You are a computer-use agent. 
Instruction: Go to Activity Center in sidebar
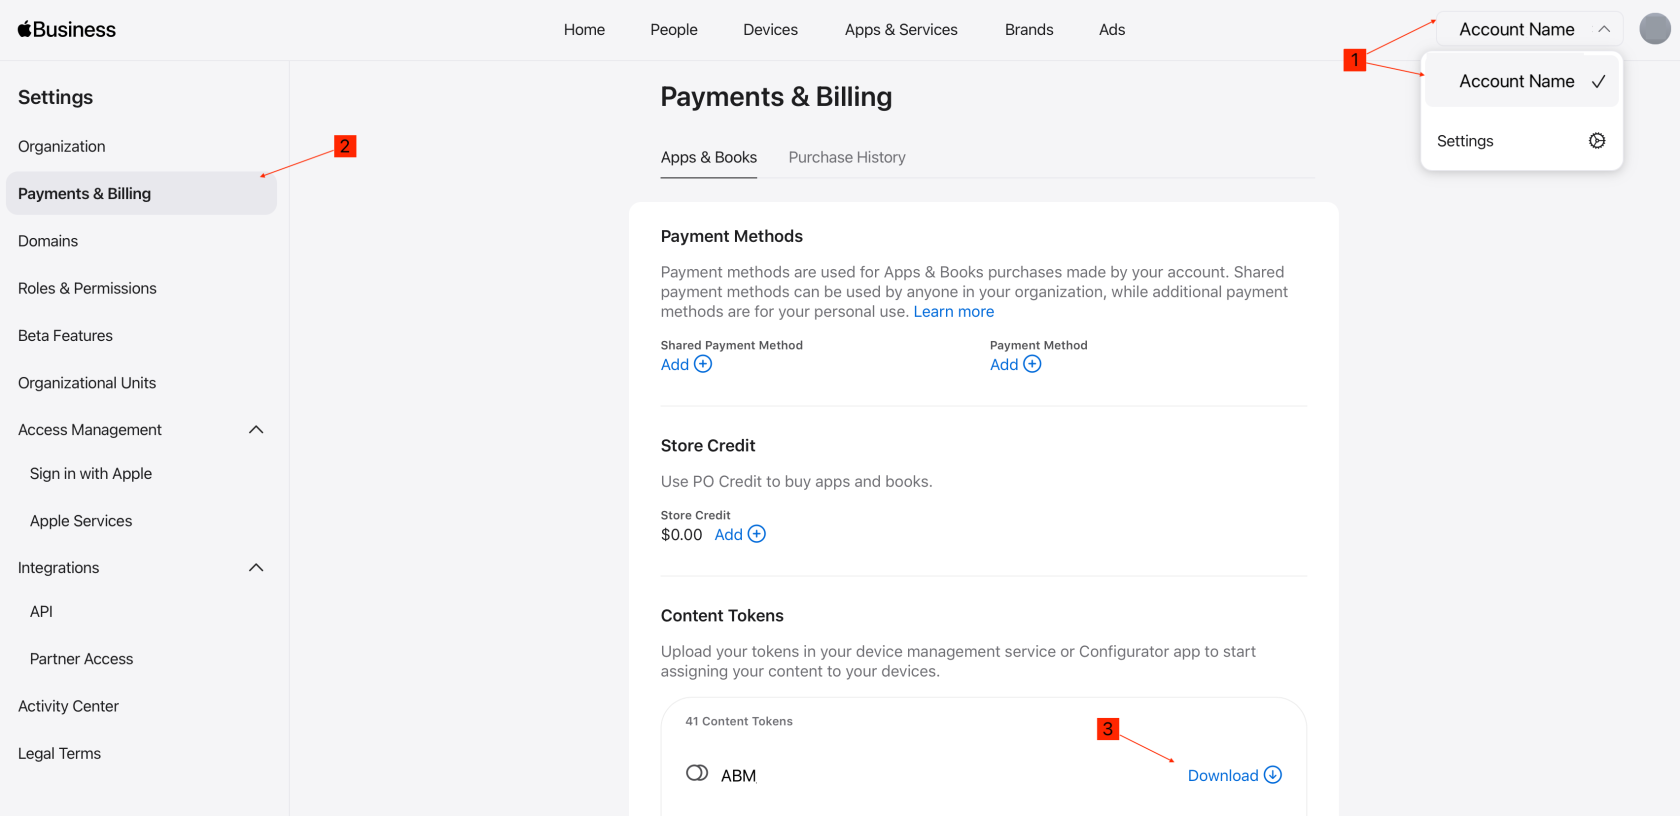[x=68, y=706]
